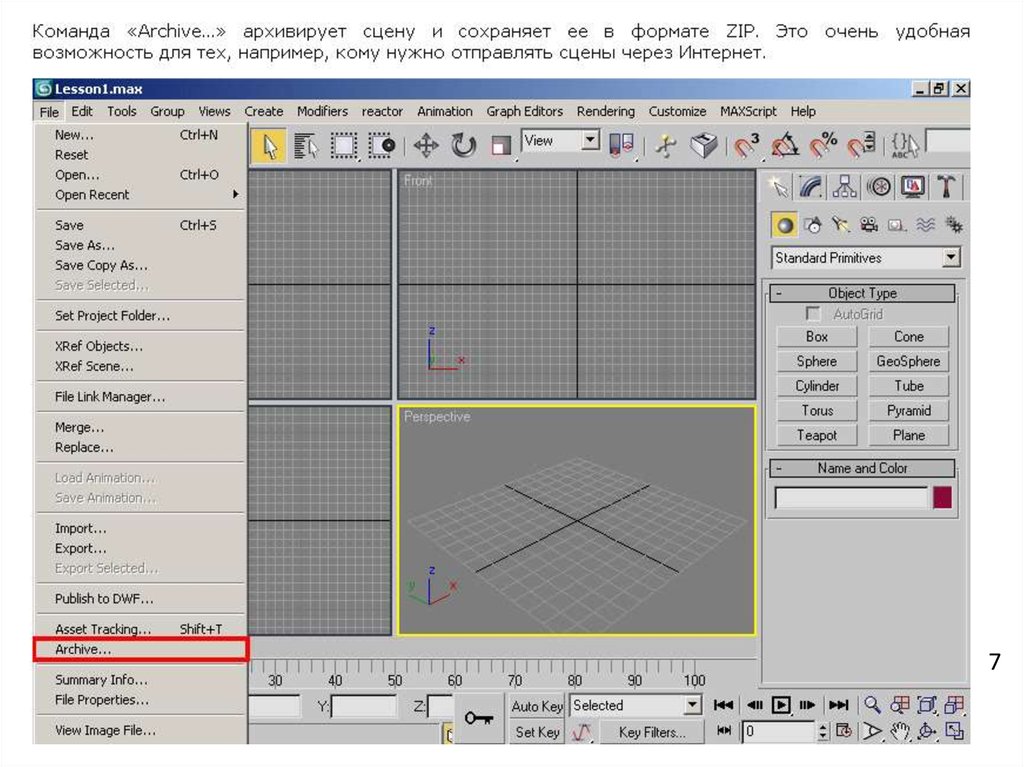Select the Move transform tool
The width and height of the screenshot is (1024, 767).
pos(426,146)
